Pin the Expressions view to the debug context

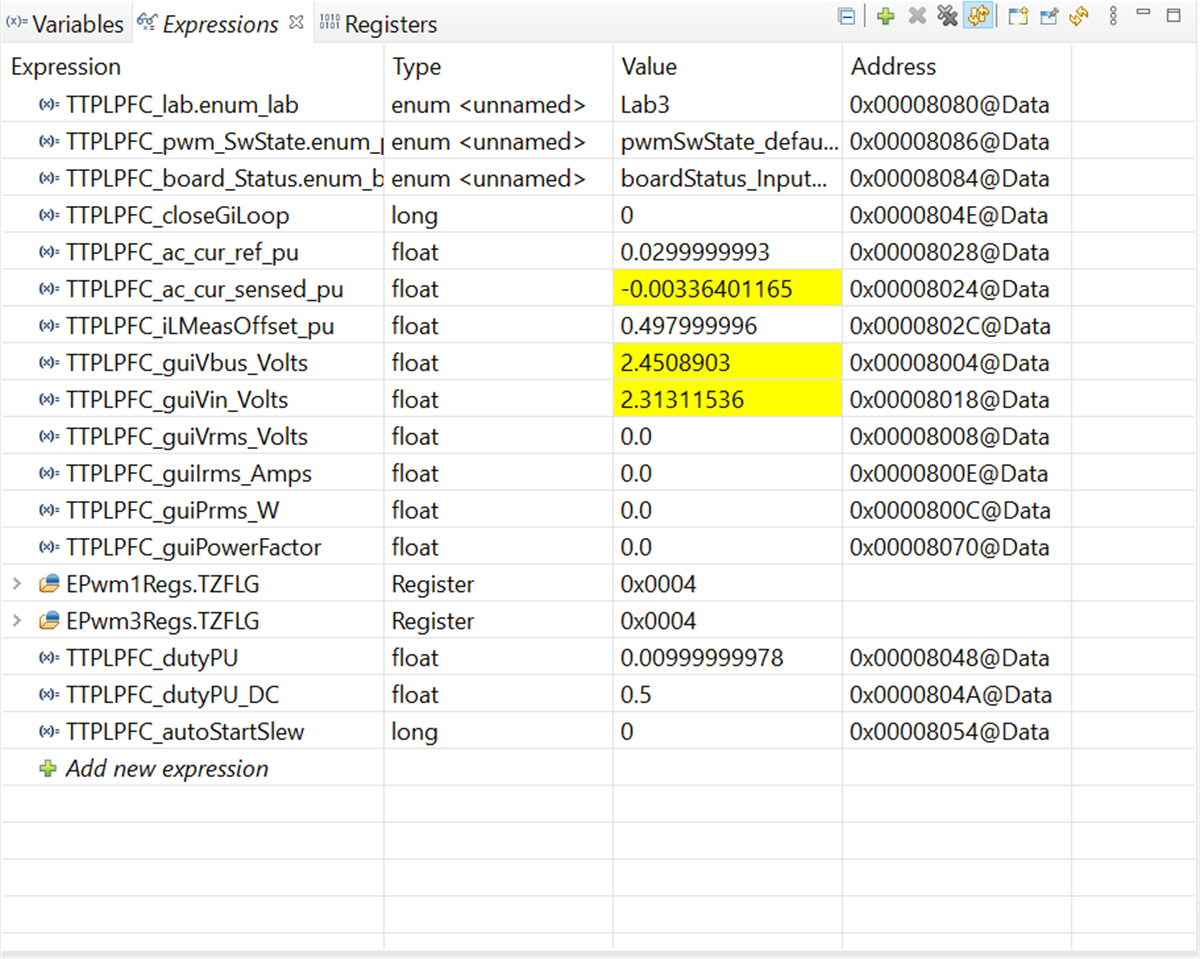pos(1047,16)
